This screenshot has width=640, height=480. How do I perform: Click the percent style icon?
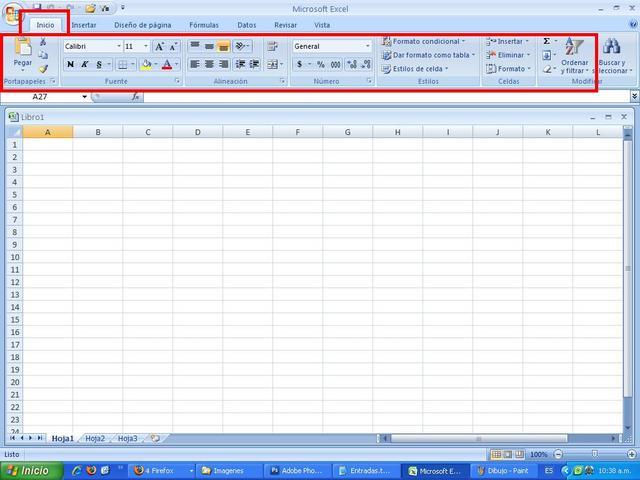pyautogui.click(x=320, y=64)
